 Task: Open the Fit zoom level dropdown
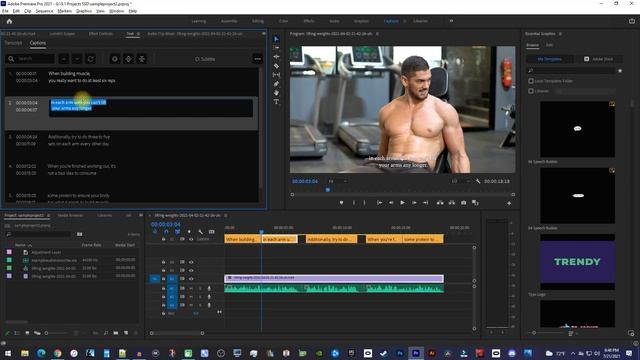click(338, 181)
